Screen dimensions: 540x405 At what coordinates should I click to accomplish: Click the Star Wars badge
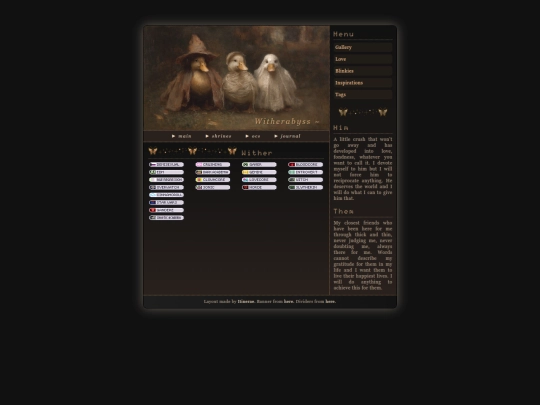(x=166, y=202)
